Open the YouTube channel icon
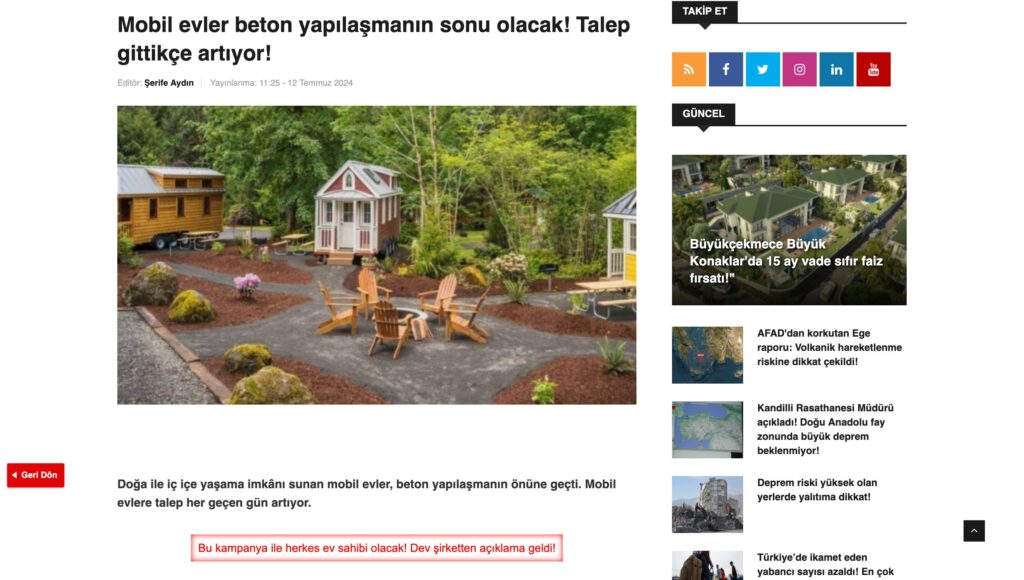1024x580 pixels. click(873, 69)
